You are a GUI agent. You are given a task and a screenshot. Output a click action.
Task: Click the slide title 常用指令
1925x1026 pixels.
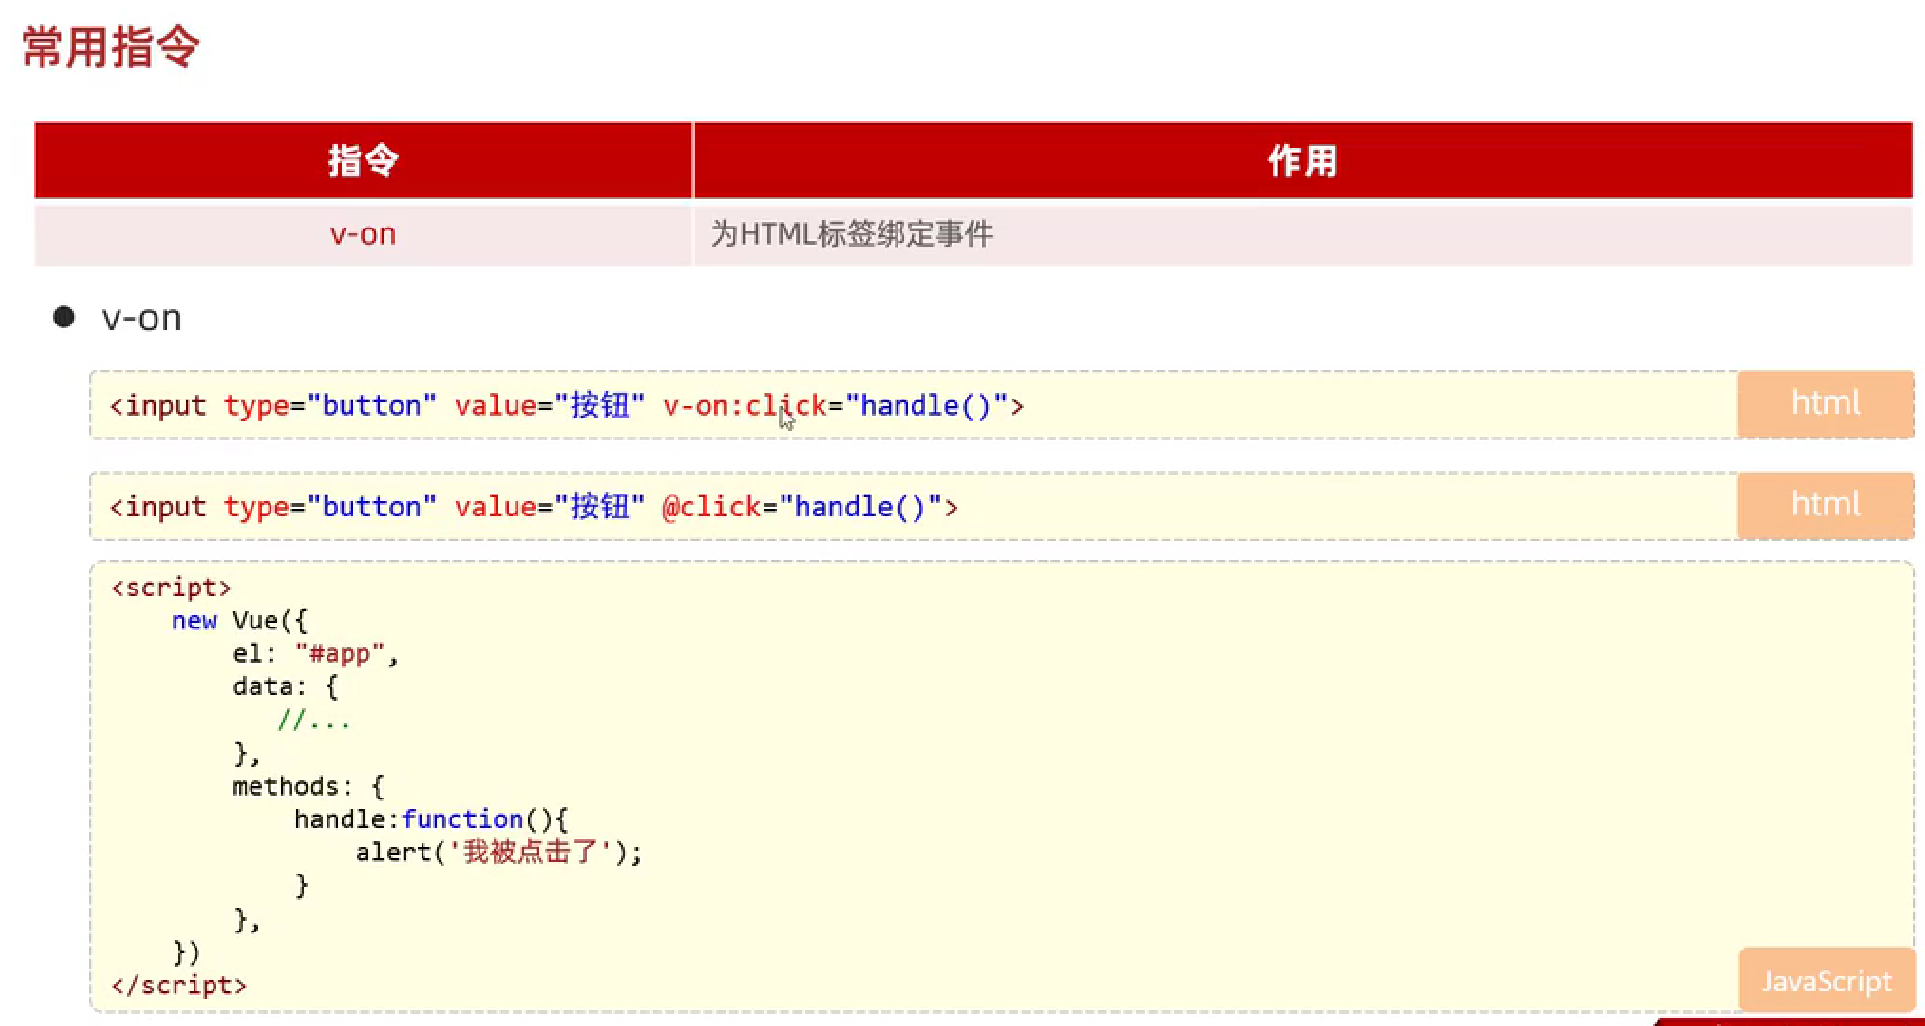coord(111,47)
